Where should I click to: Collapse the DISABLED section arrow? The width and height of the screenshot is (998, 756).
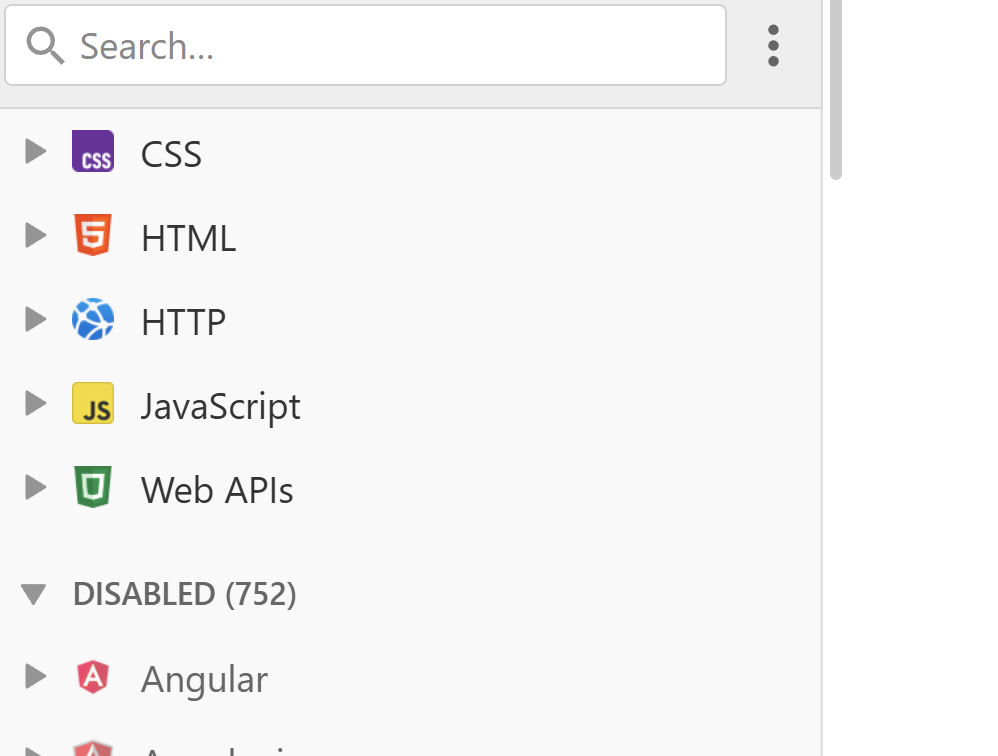click(x=33, y=594)
